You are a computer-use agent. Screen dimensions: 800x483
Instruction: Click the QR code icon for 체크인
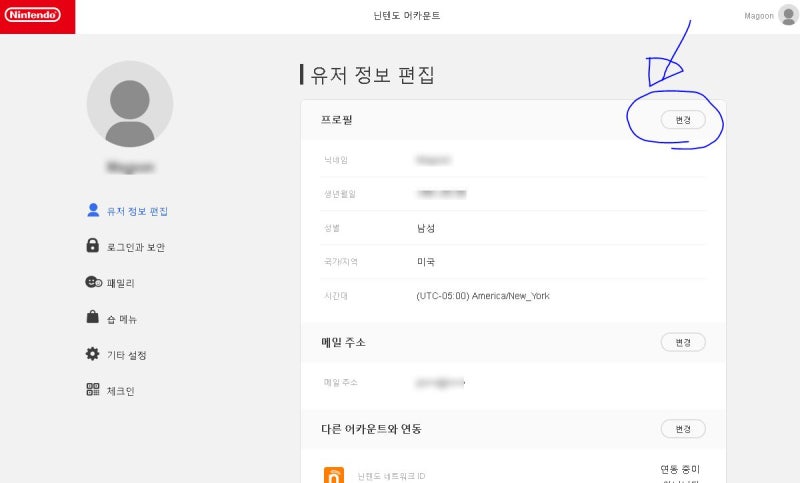pyautogui.click(x=93, y=389)
